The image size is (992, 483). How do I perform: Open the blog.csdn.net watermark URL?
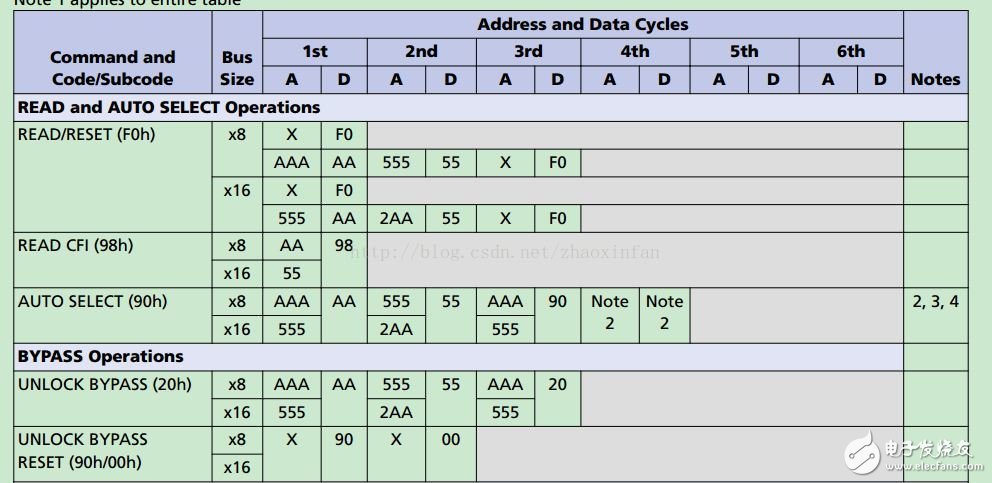[x=505, y=252]
